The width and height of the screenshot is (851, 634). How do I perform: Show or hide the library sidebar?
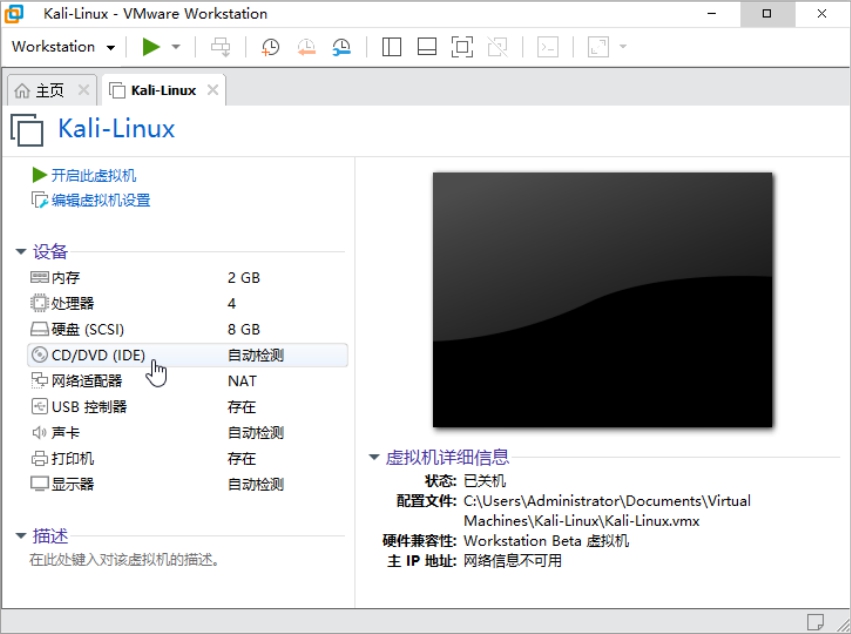(392, 47)
